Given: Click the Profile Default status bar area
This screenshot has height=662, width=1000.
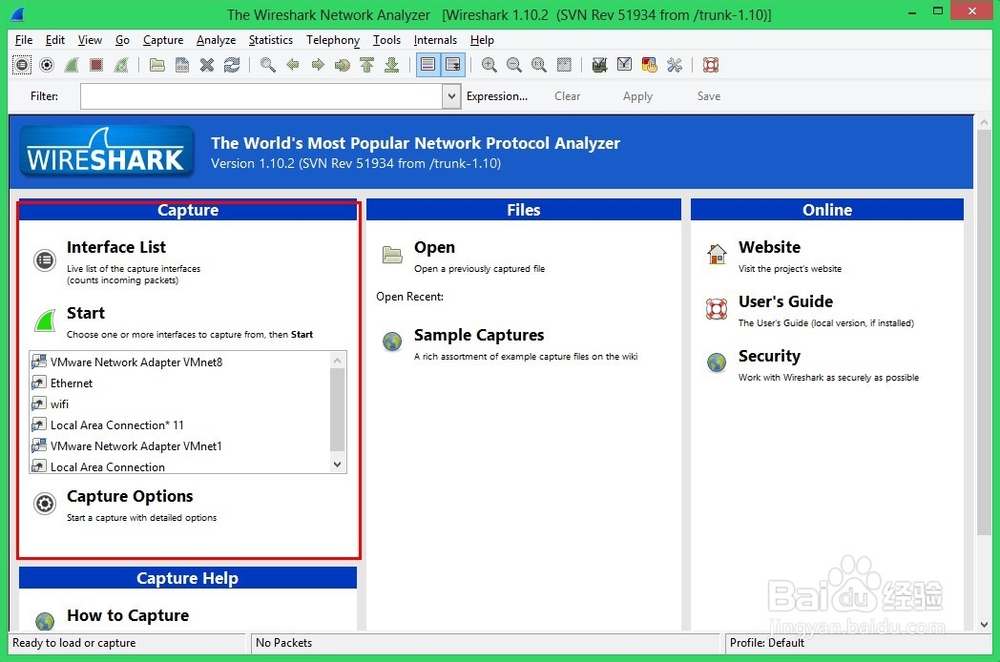Looking at the screenshot, I should click(766, 643).
